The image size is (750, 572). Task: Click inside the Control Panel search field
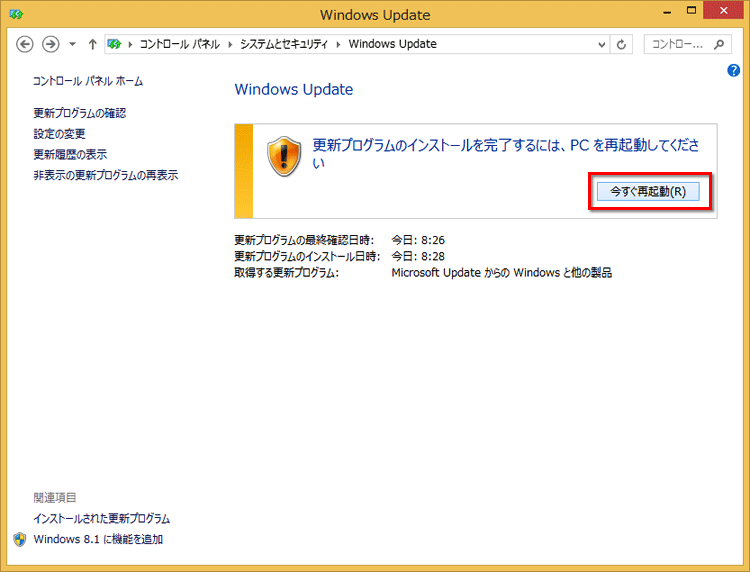(x=680, y=44)
